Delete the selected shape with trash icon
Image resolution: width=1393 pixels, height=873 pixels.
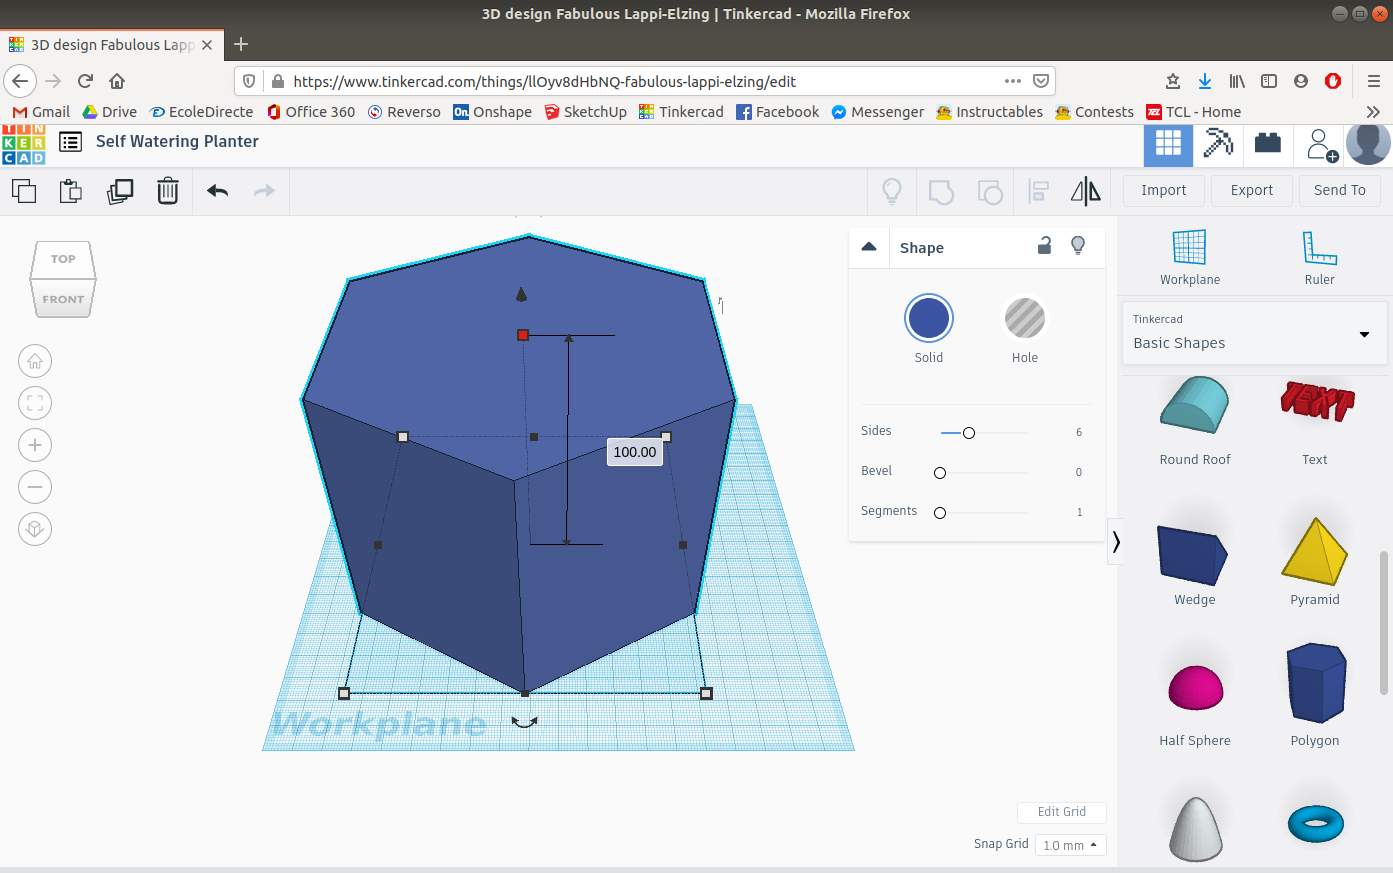coord(168,191)
